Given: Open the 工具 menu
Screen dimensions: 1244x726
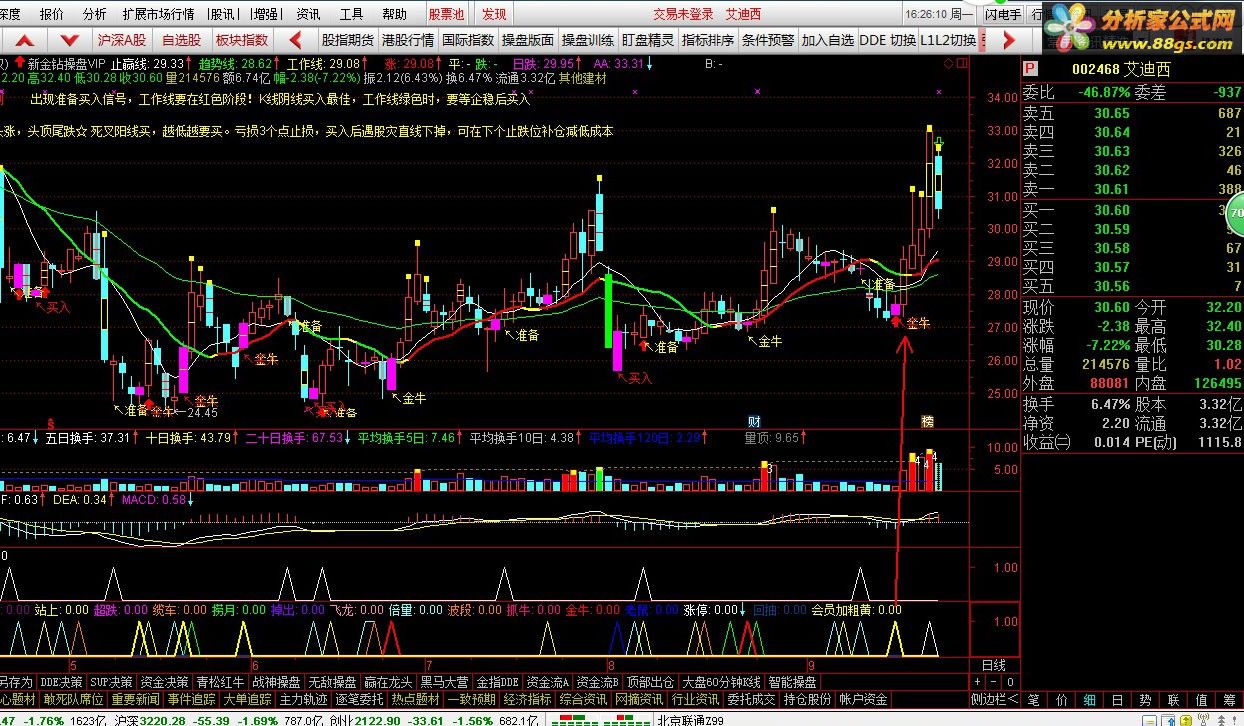Looking at the screenshot, I should tap(351, 14).
